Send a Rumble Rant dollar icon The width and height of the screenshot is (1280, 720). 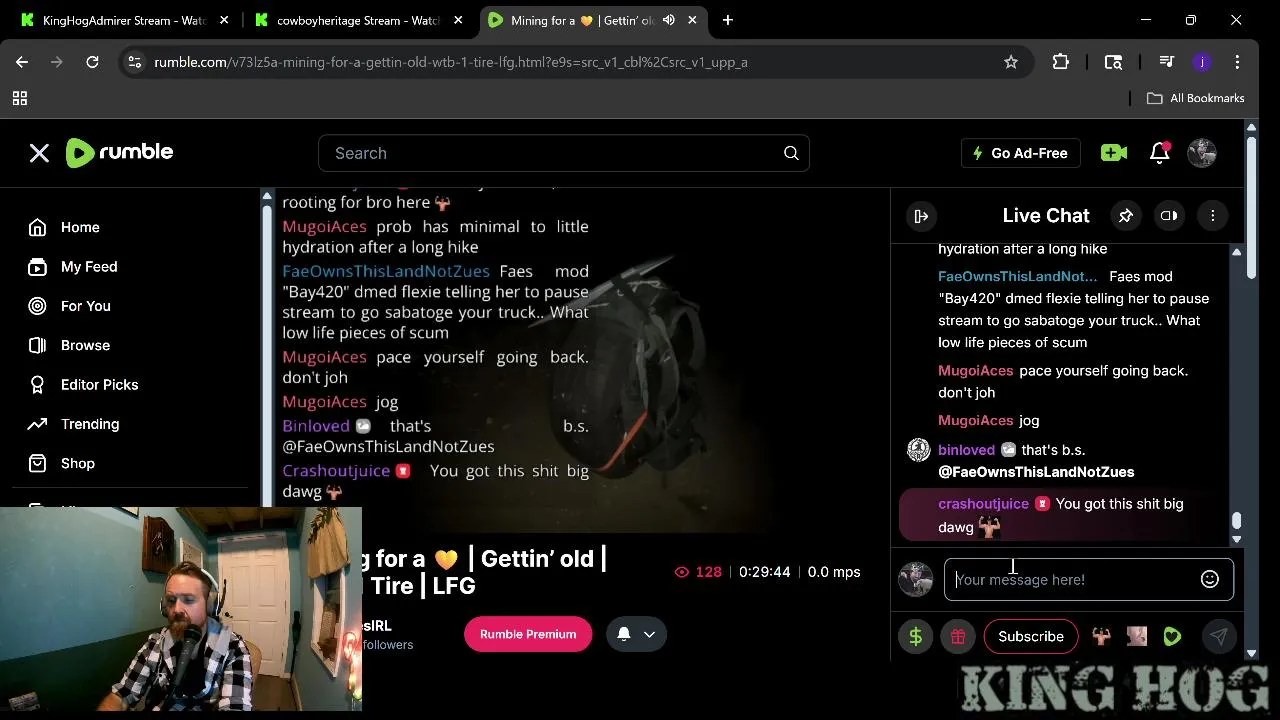click(915, 636)
